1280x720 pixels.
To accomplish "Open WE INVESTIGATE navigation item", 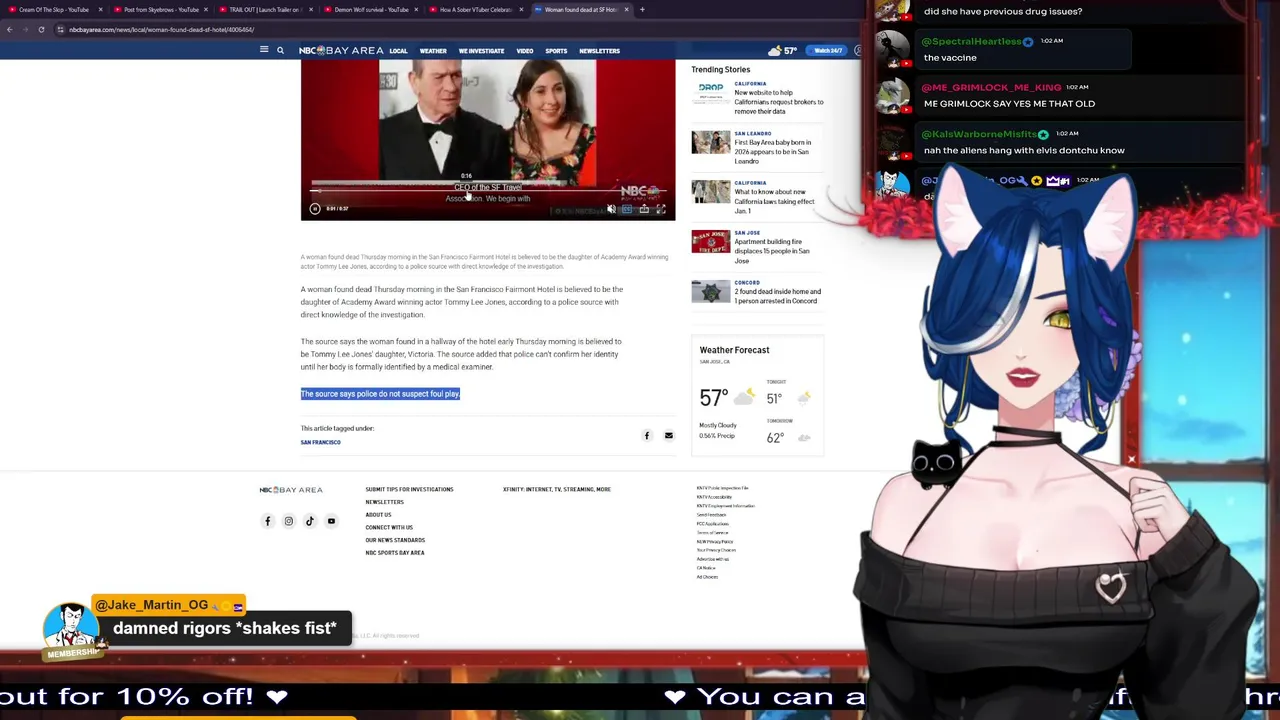I will [481, 50].
